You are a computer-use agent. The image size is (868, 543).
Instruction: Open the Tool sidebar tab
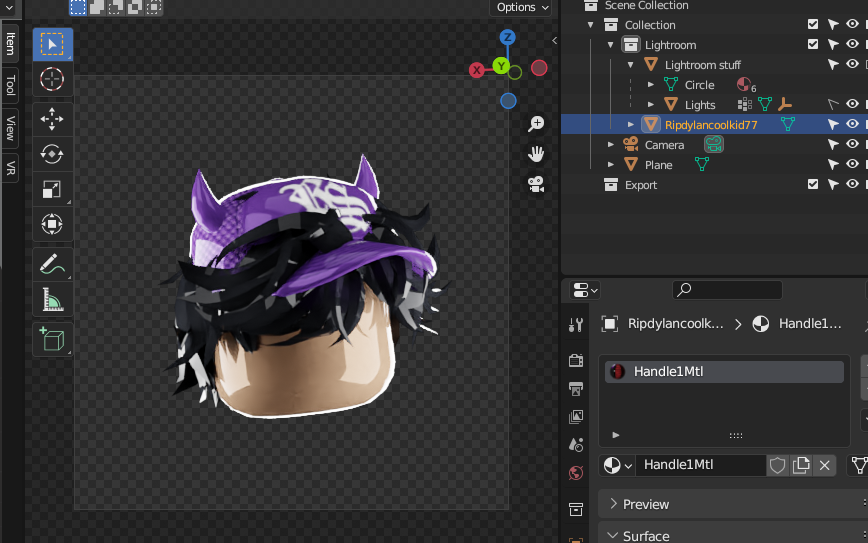(10, 85)
